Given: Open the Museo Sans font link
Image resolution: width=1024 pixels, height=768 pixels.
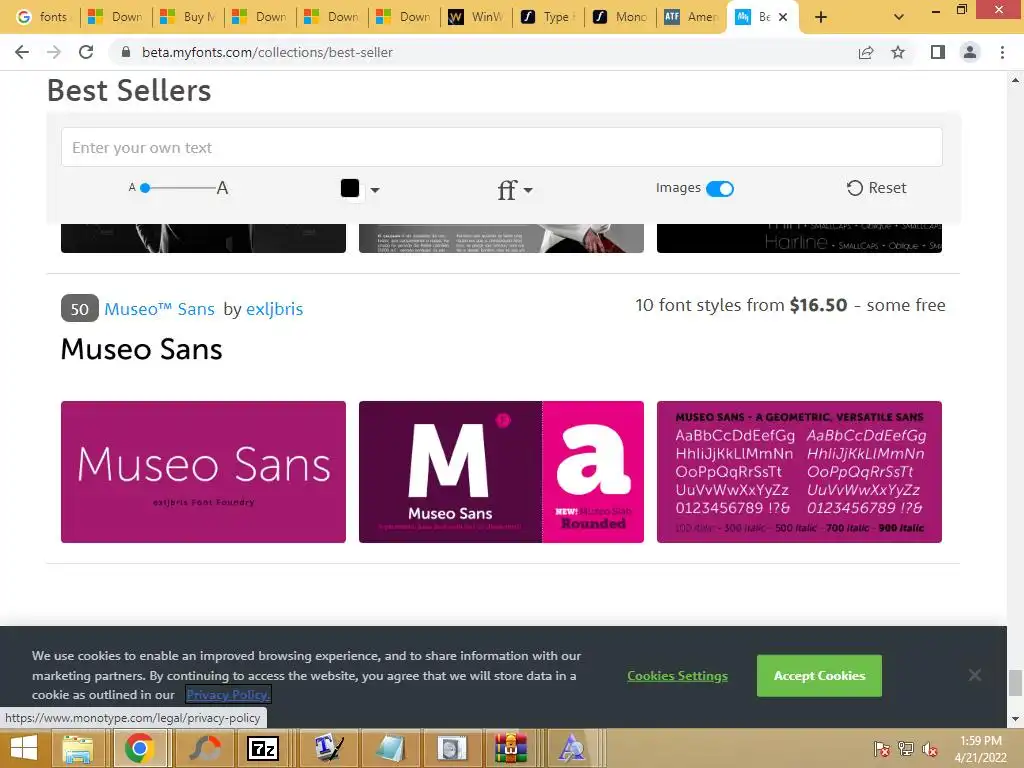Looking at the screenshot, I should tap(159, 309).
